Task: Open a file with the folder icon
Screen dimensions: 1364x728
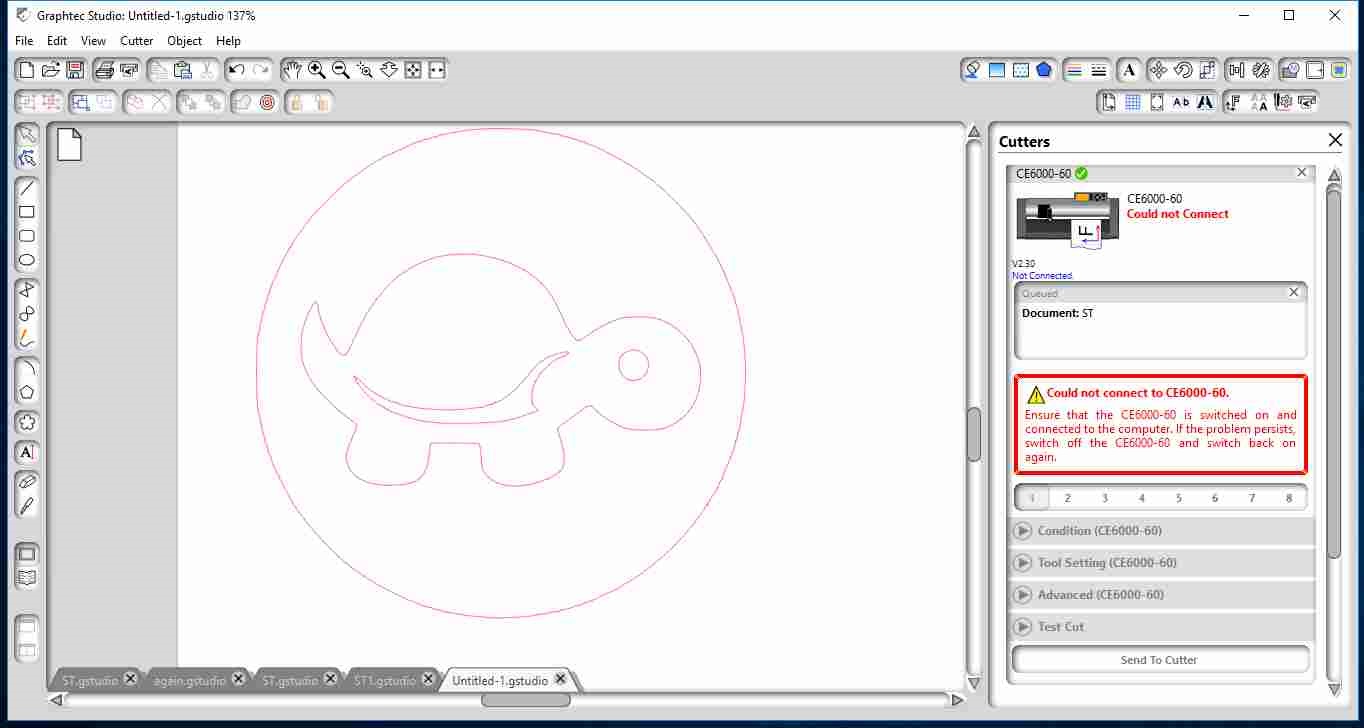Action: coord(51,70)
